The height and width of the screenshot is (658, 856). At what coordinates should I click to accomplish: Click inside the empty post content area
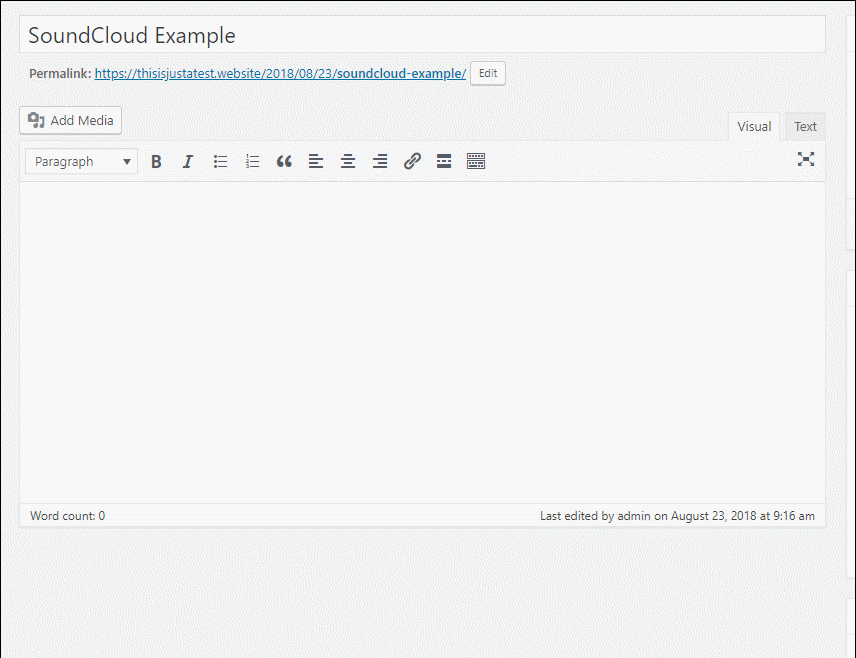point(422,342)
